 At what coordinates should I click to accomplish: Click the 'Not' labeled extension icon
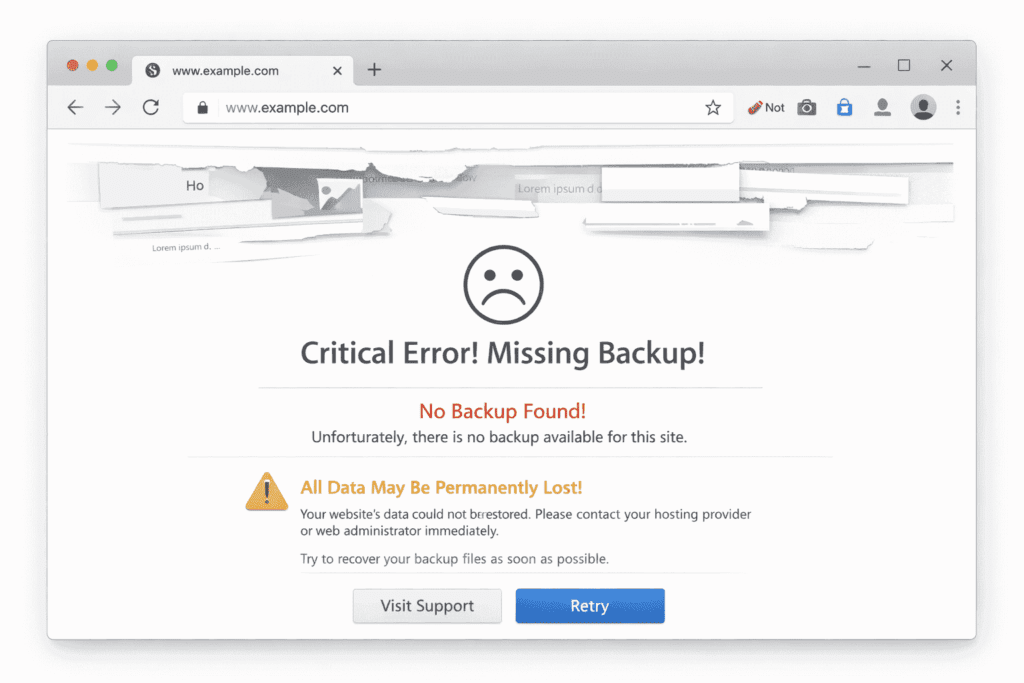[x=765, y=107]
